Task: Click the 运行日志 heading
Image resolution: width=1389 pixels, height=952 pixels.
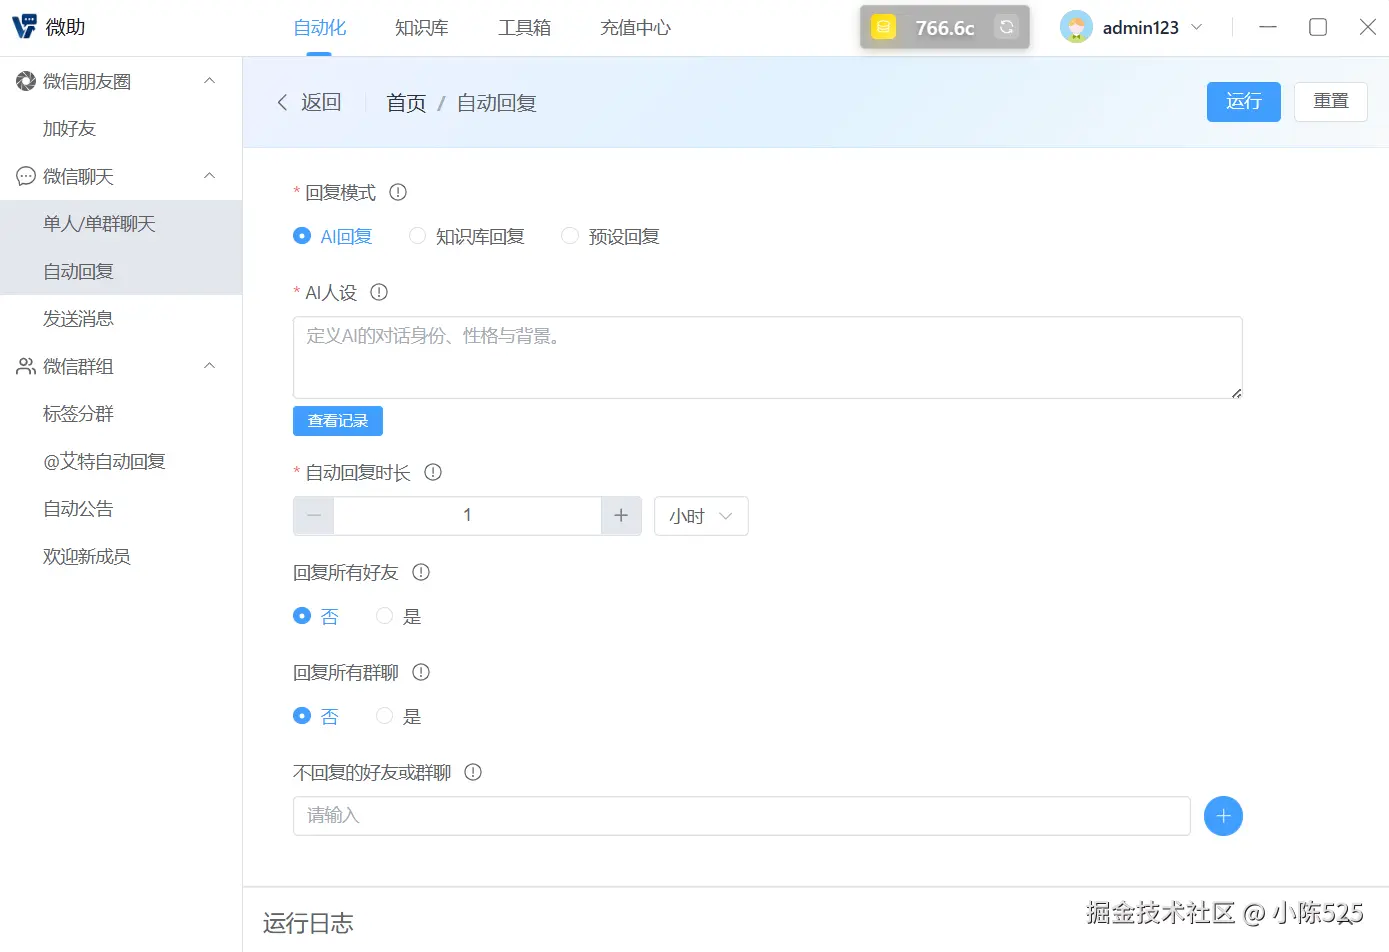Action: pos(308,923)
